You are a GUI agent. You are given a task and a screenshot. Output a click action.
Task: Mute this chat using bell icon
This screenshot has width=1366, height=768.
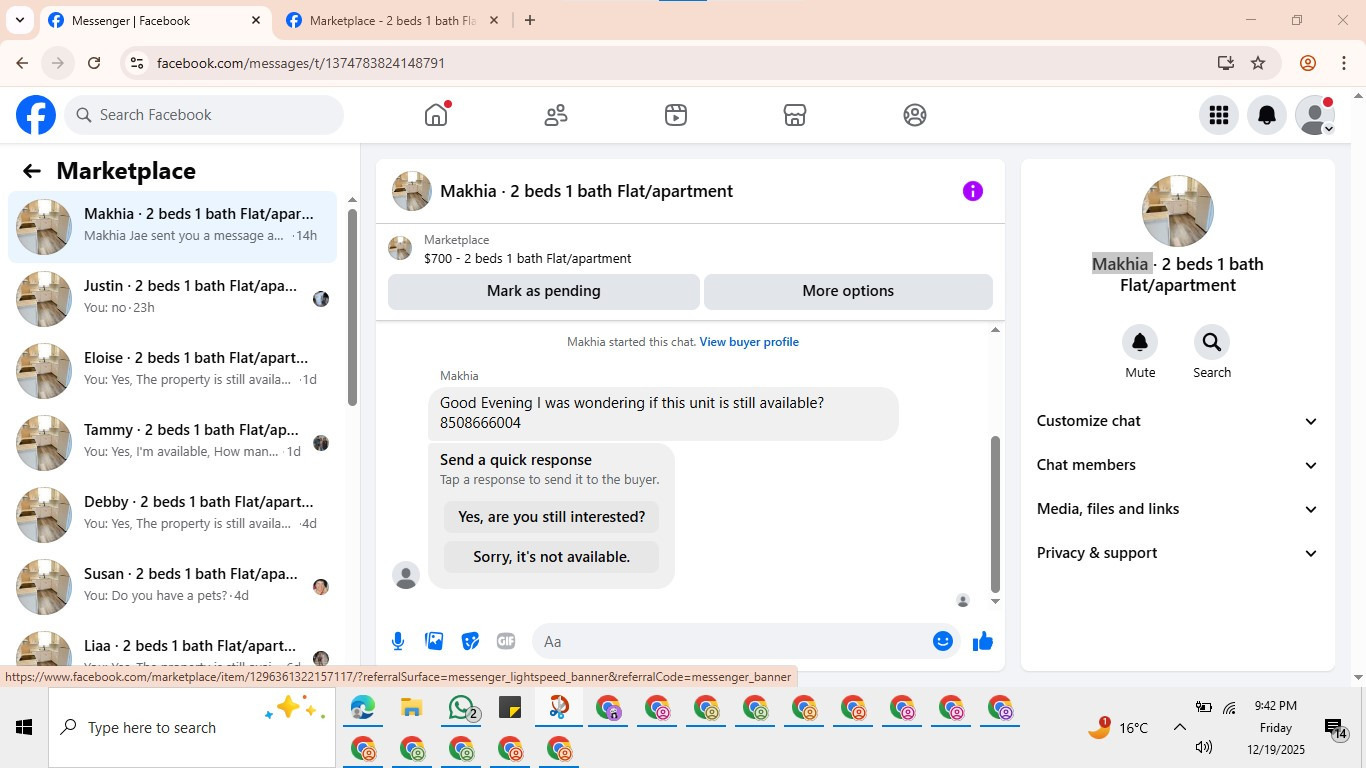coord(1140,343)
